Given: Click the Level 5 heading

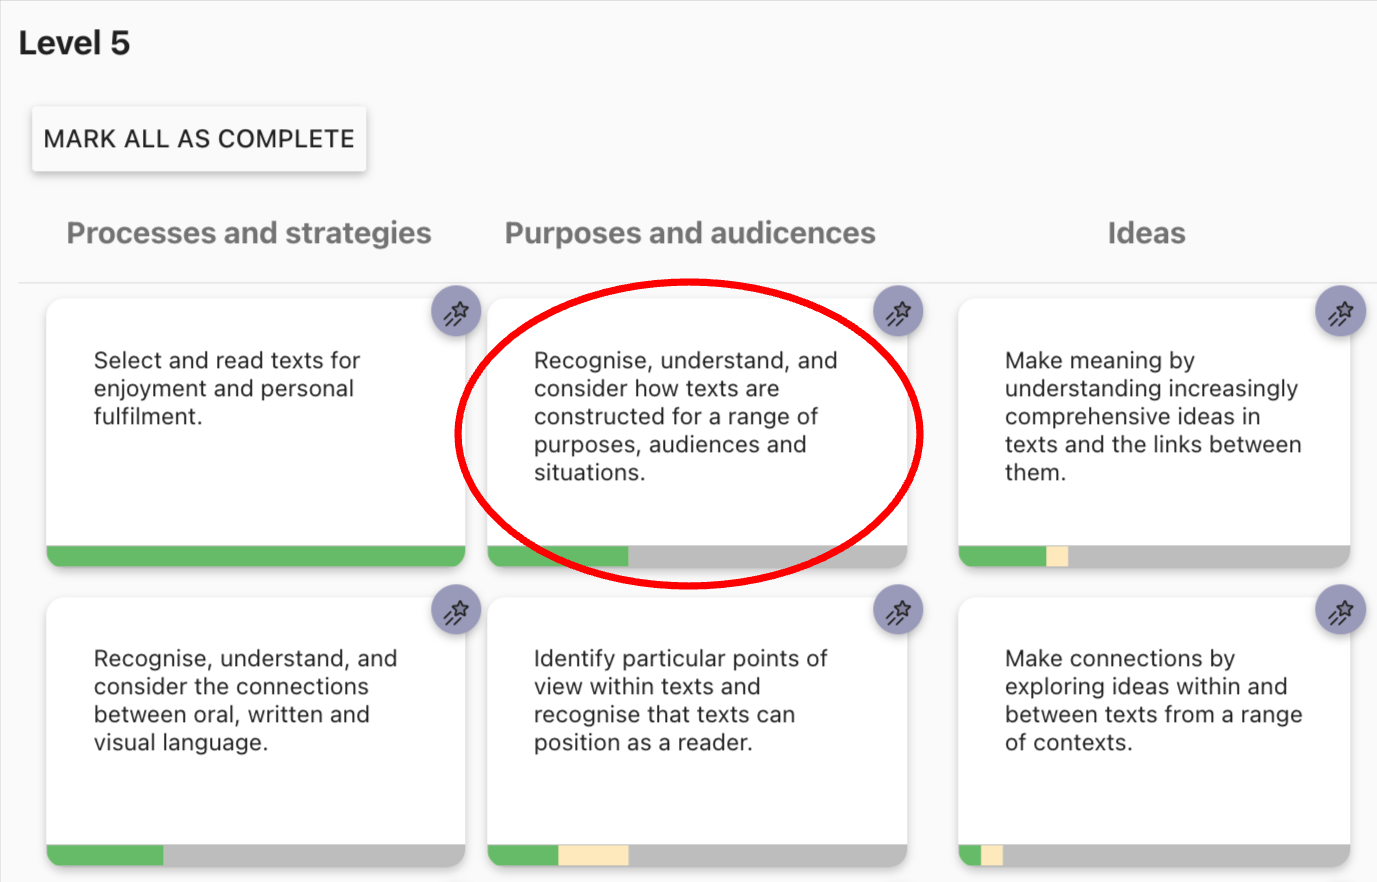Looking at the screenshot, I should point(75,43).
